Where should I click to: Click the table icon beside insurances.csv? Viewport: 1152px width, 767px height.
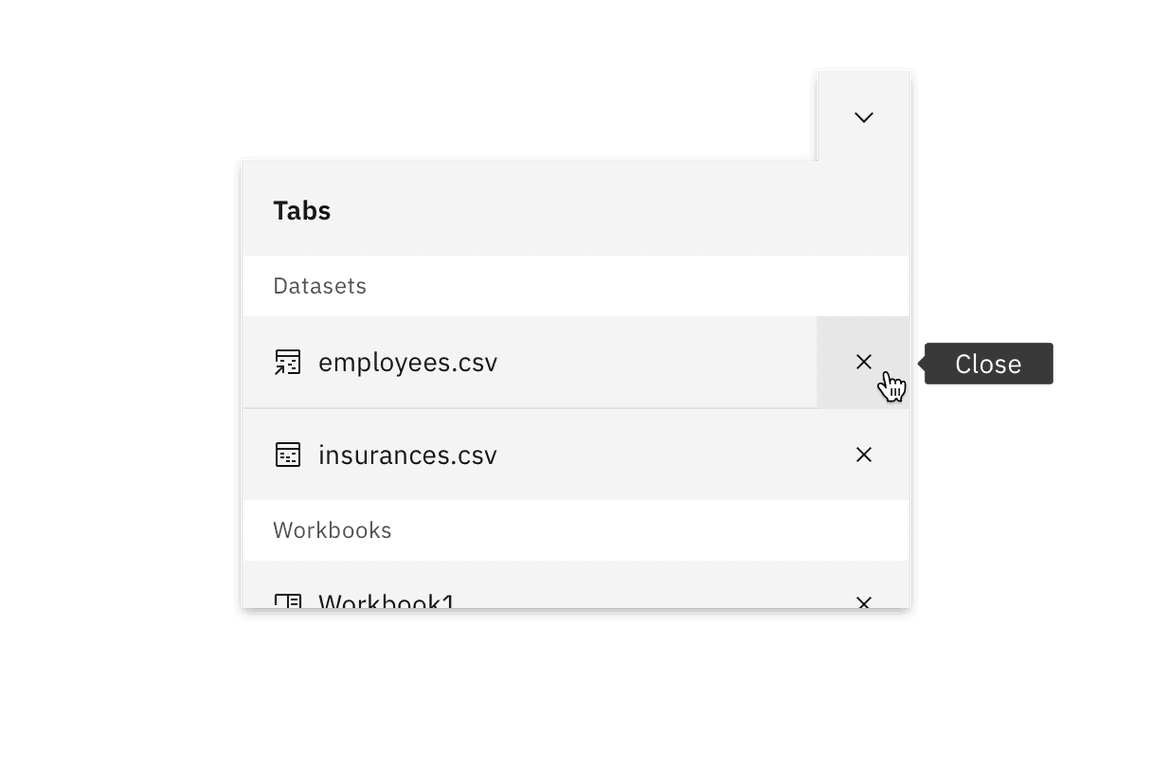(x=287, y=455)
